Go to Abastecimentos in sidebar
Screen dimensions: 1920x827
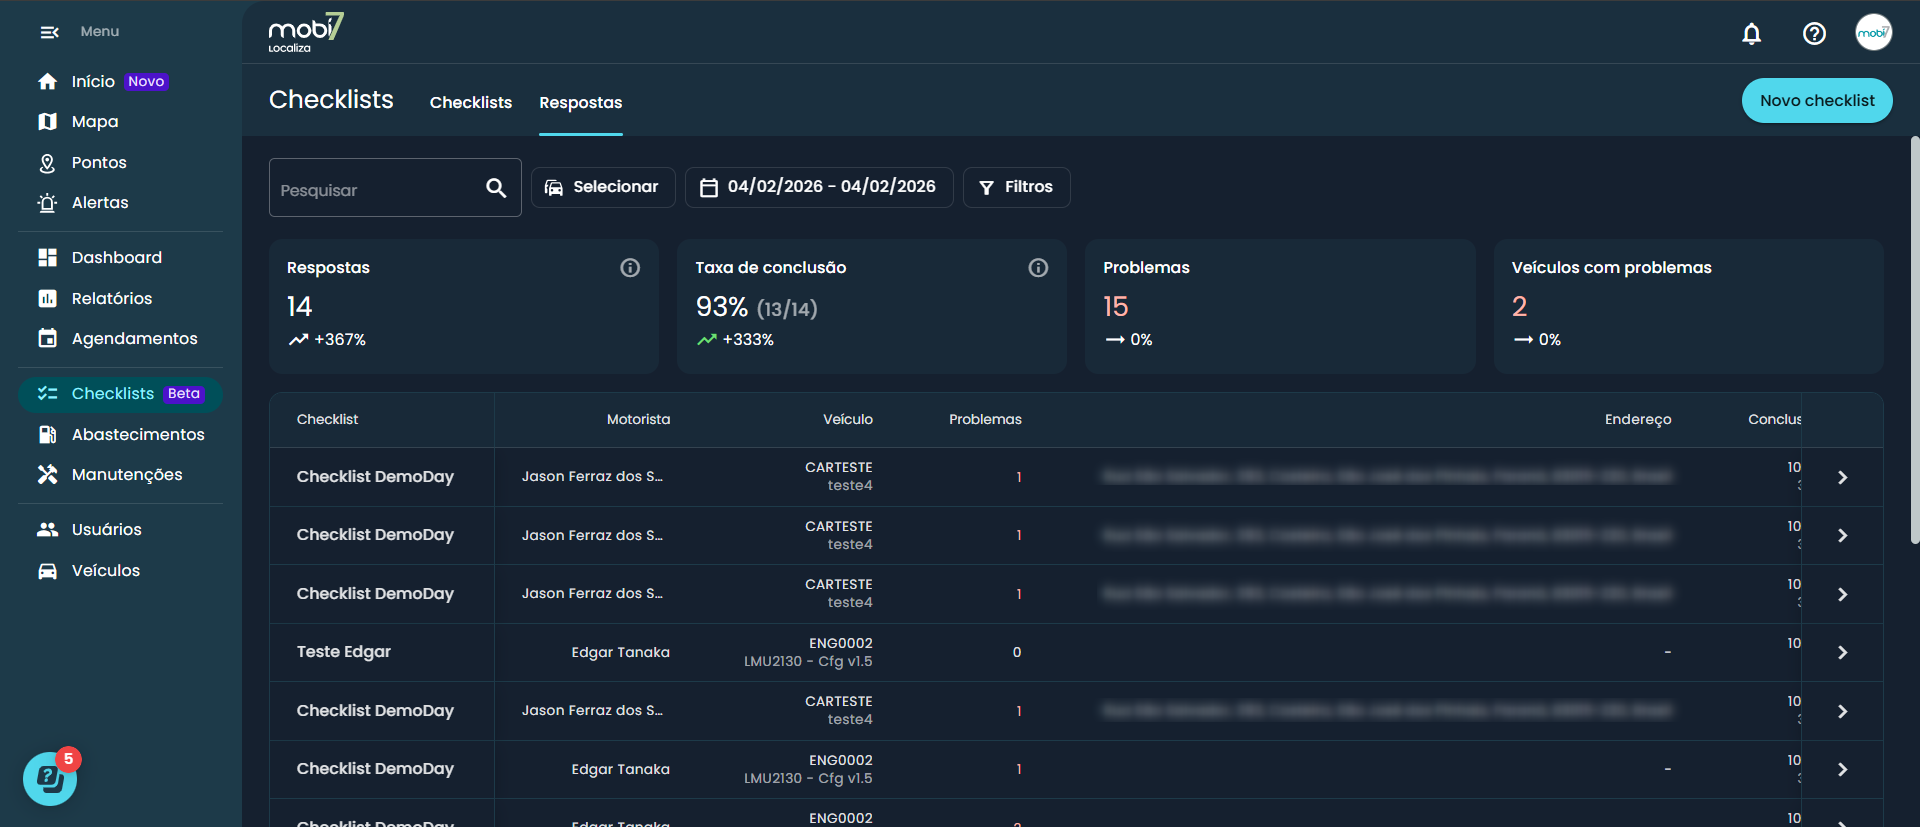point(137,435)
